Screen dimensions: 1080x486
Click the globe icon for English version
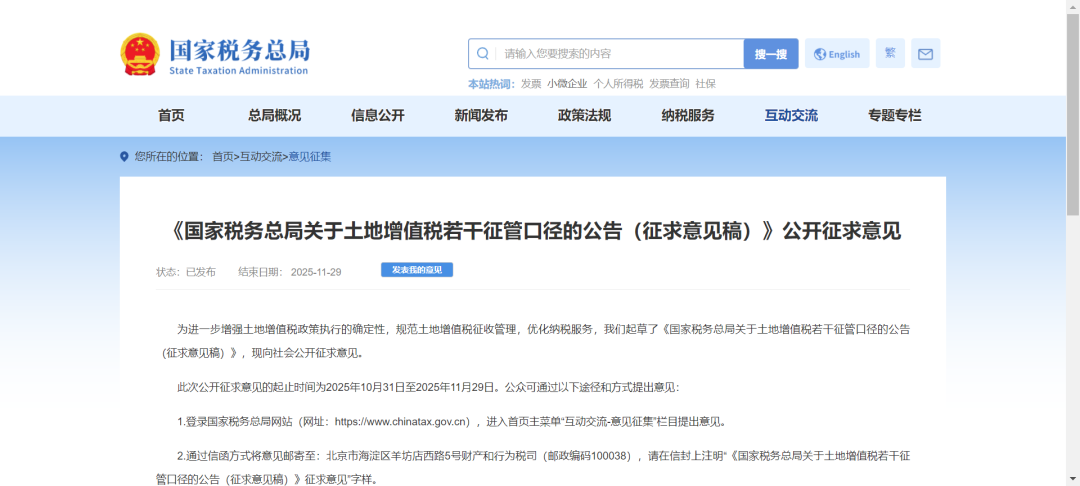pos(821,54)
